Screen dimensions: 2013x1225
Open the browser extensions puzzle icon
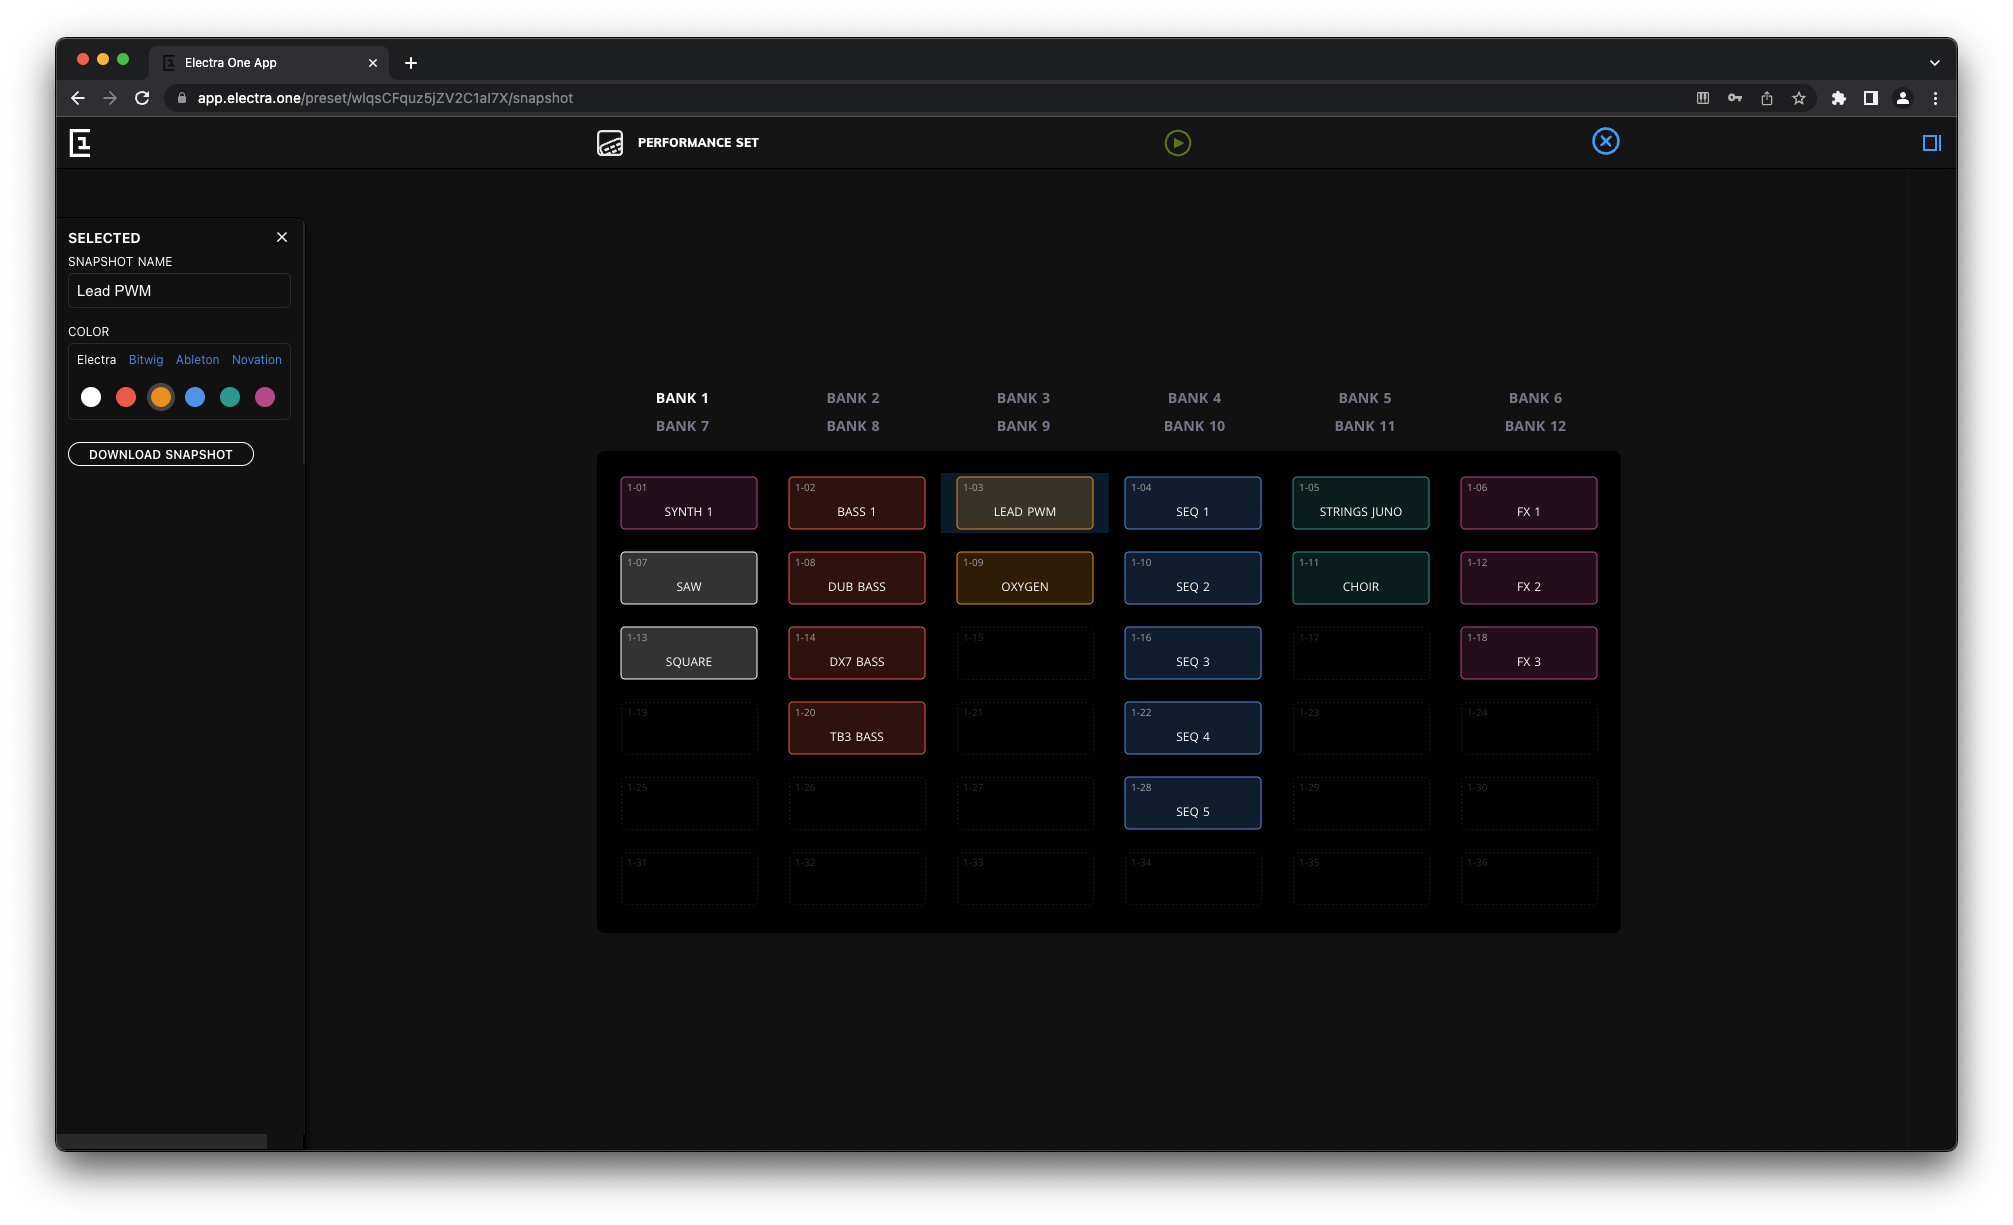(x=1839, y=98)
